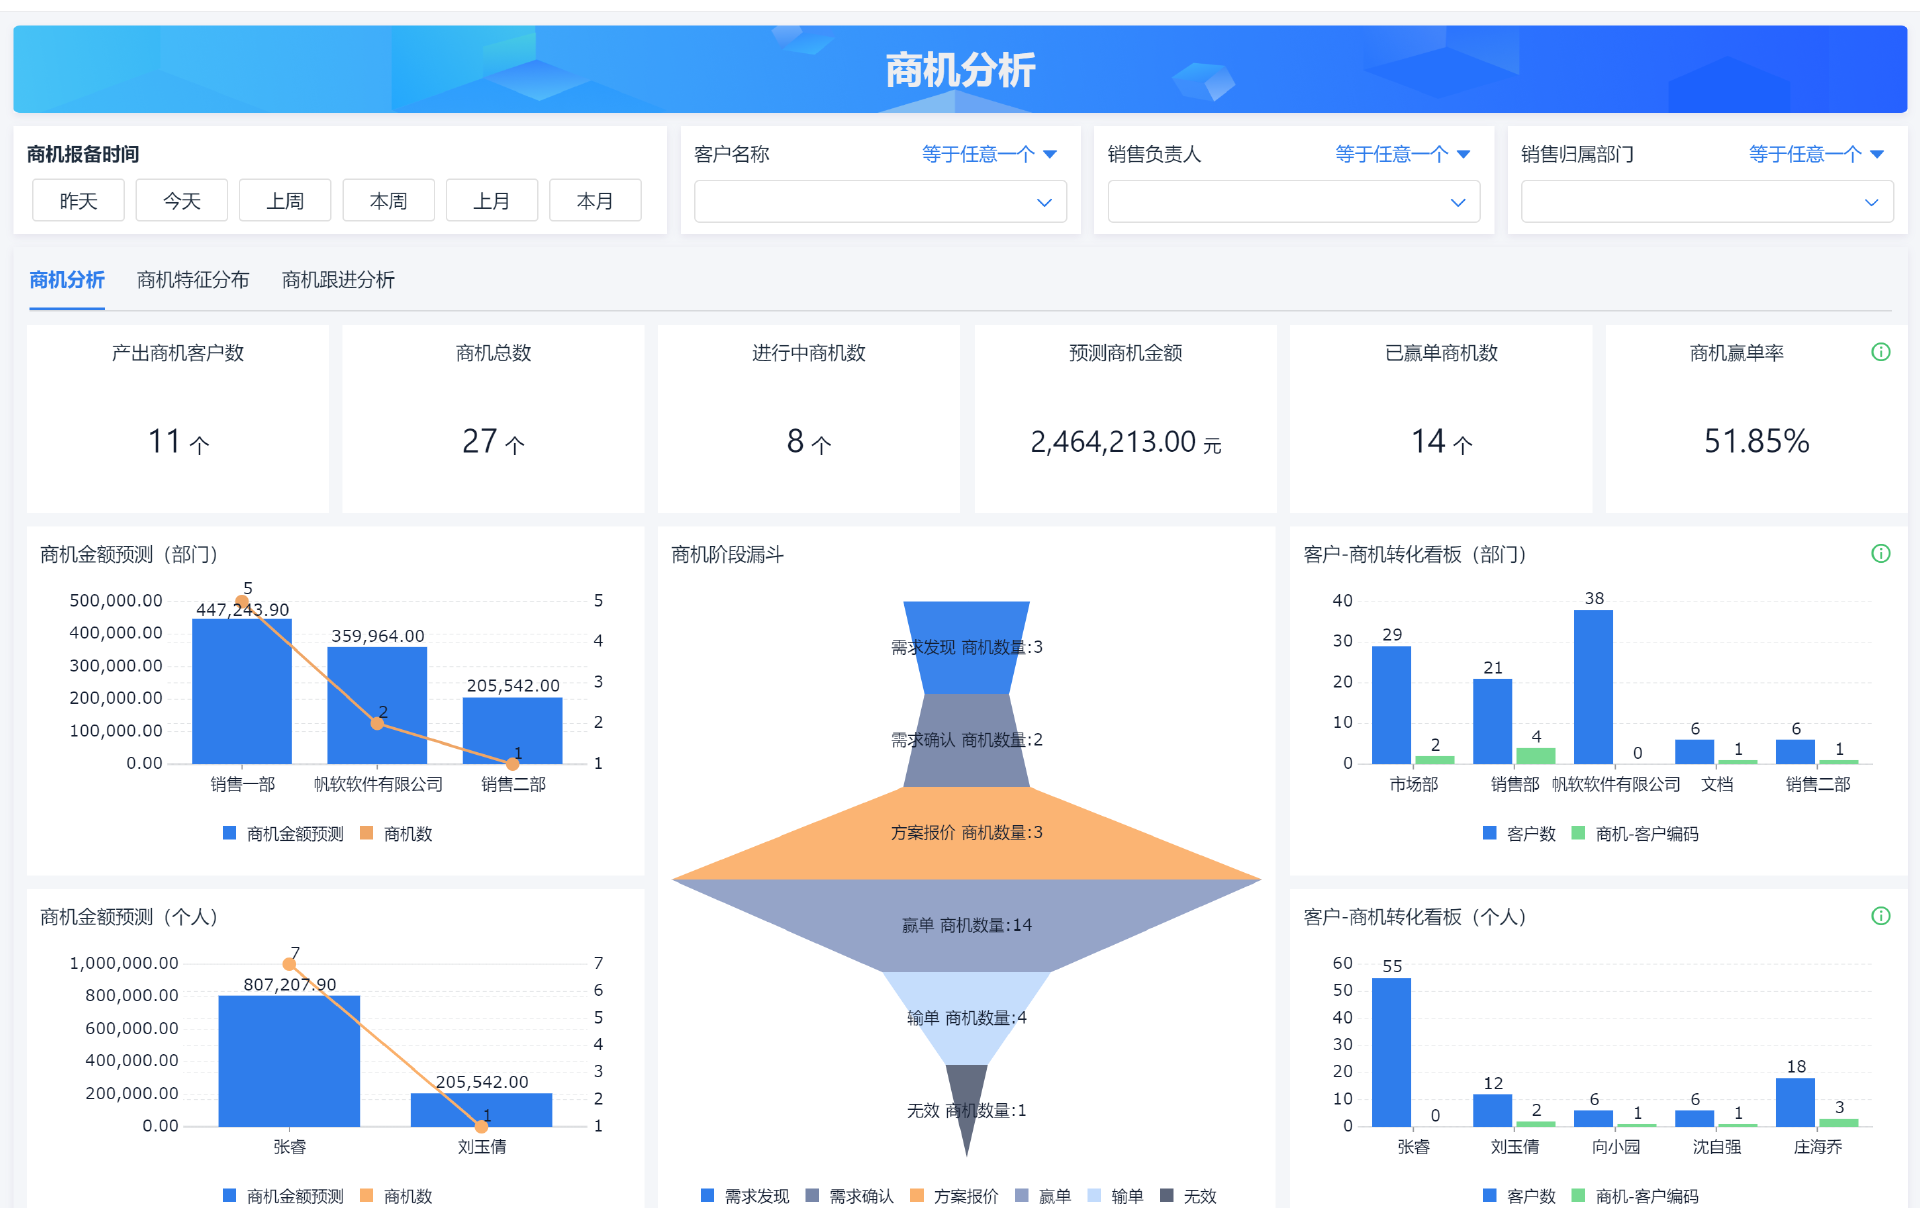Toggle 需求发现 legend swatch in funnel

[x=707, y=1196]
